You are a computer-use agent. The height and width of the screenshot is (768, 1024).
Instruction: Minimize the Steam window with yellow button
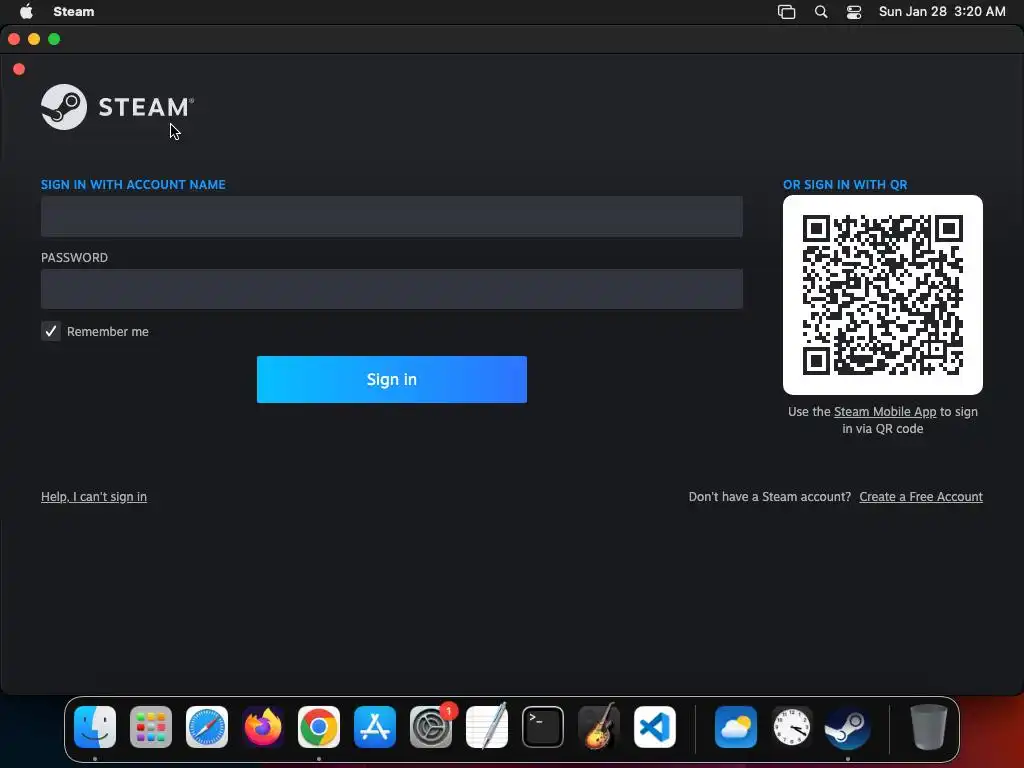(x=34, y=39)
